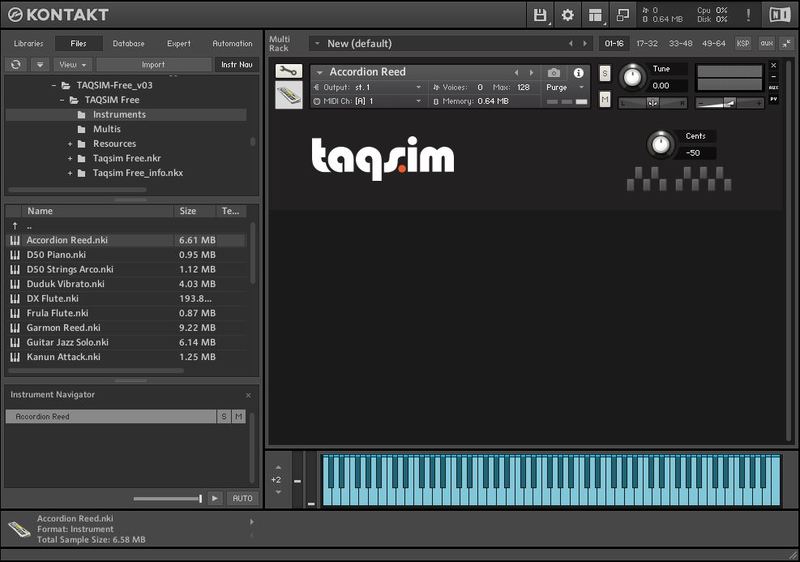The image size is (800, 562).
Task: Click the Import button
Action: coord(153,64)
